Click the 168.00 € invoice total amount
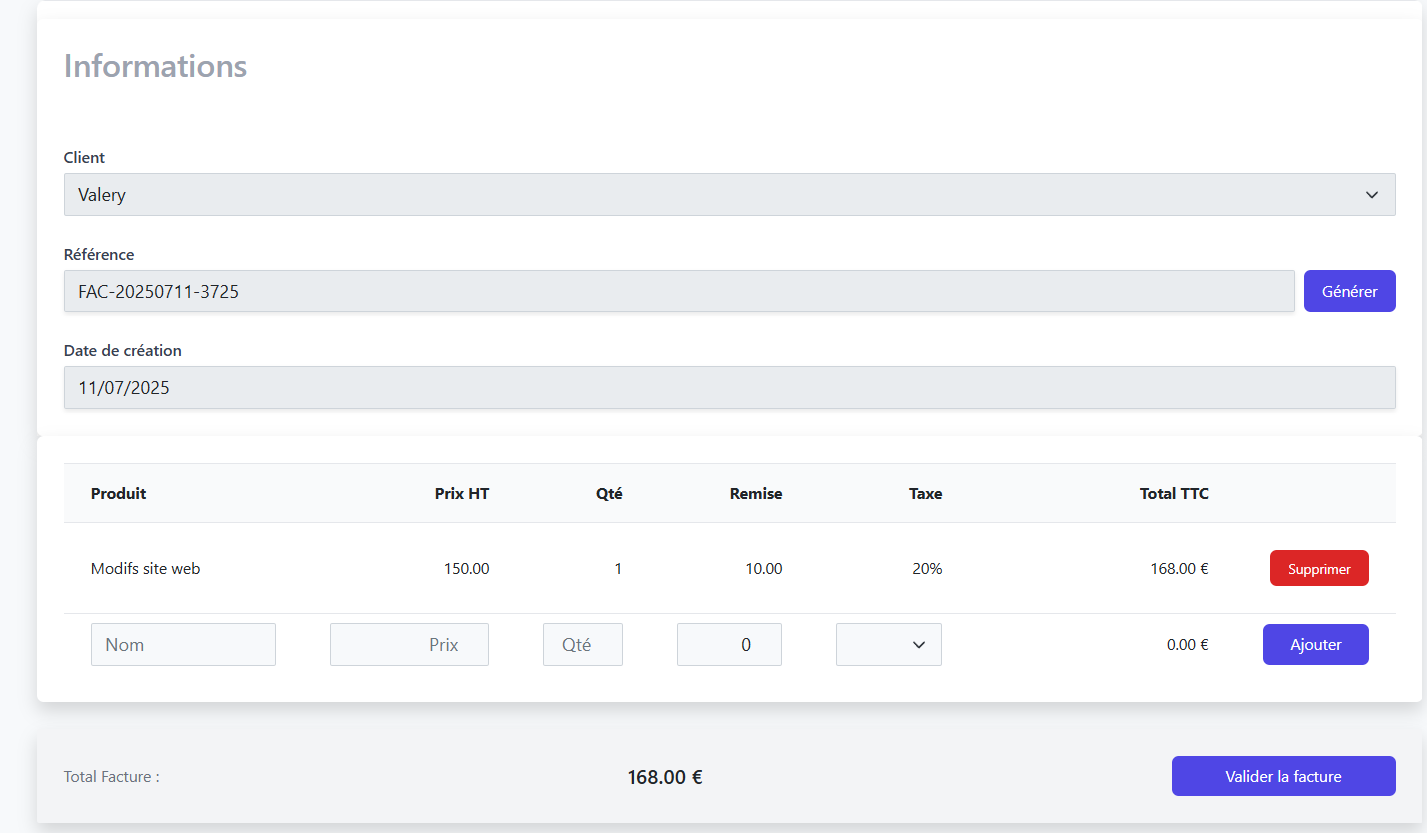The image size is (1427, 833). click(665, 777)
